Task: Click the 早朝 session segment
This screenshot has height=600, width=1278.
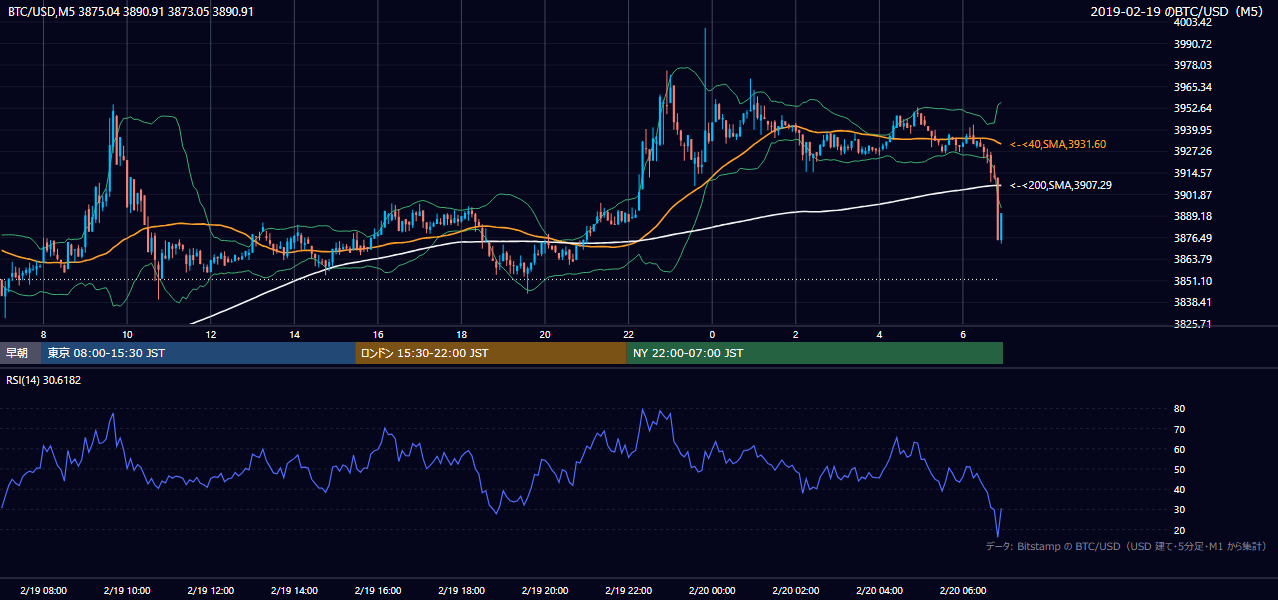Action: point(20,353)
